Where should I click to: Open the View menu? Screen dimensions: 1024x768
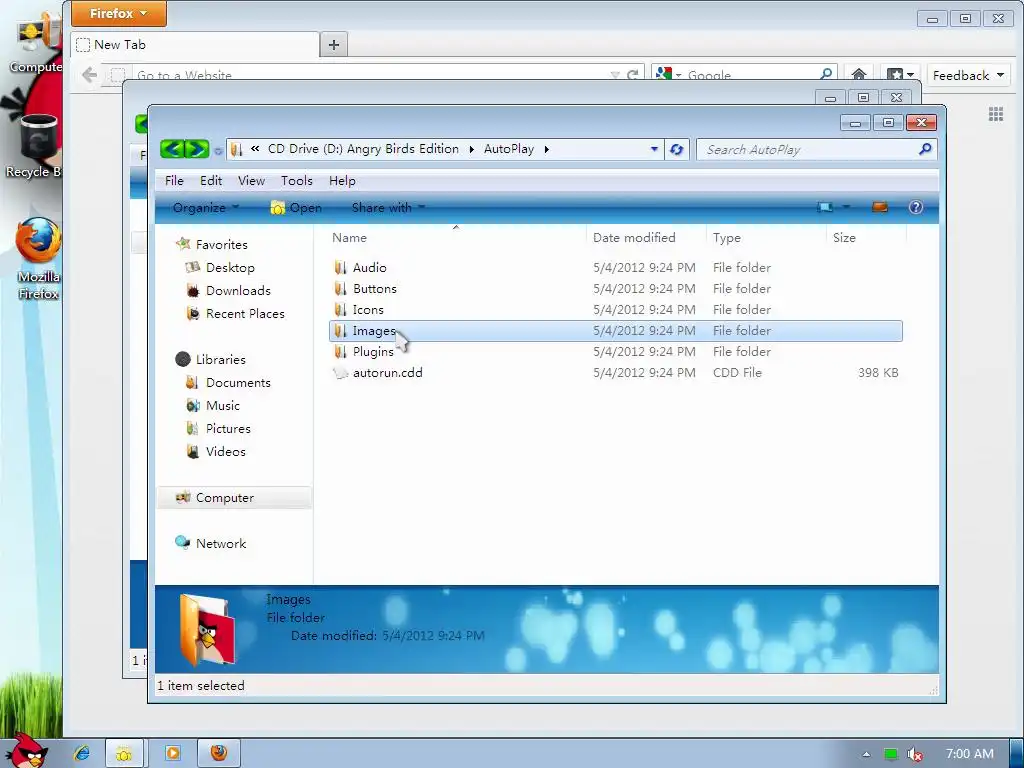point(251,181)
